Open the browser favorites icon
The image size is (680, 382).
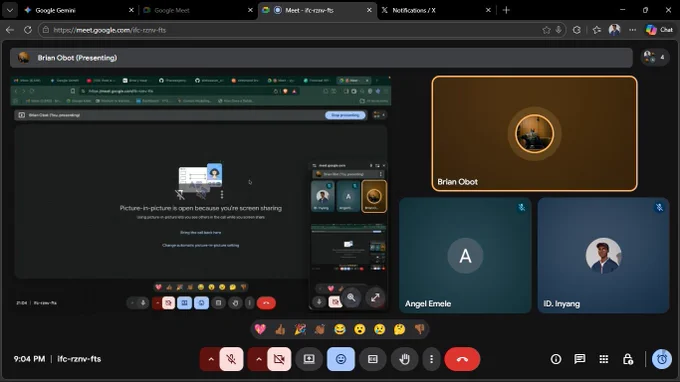coord(597,30)
